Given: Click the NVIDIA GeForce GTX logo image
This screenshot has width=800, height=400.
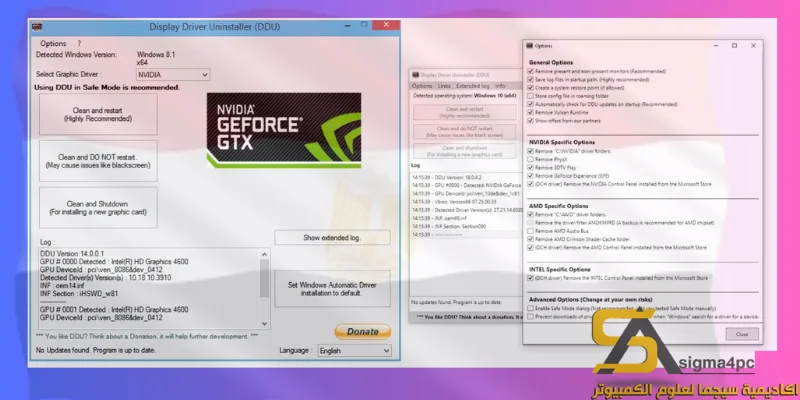Looking at the screenshot, I should 284,130.
